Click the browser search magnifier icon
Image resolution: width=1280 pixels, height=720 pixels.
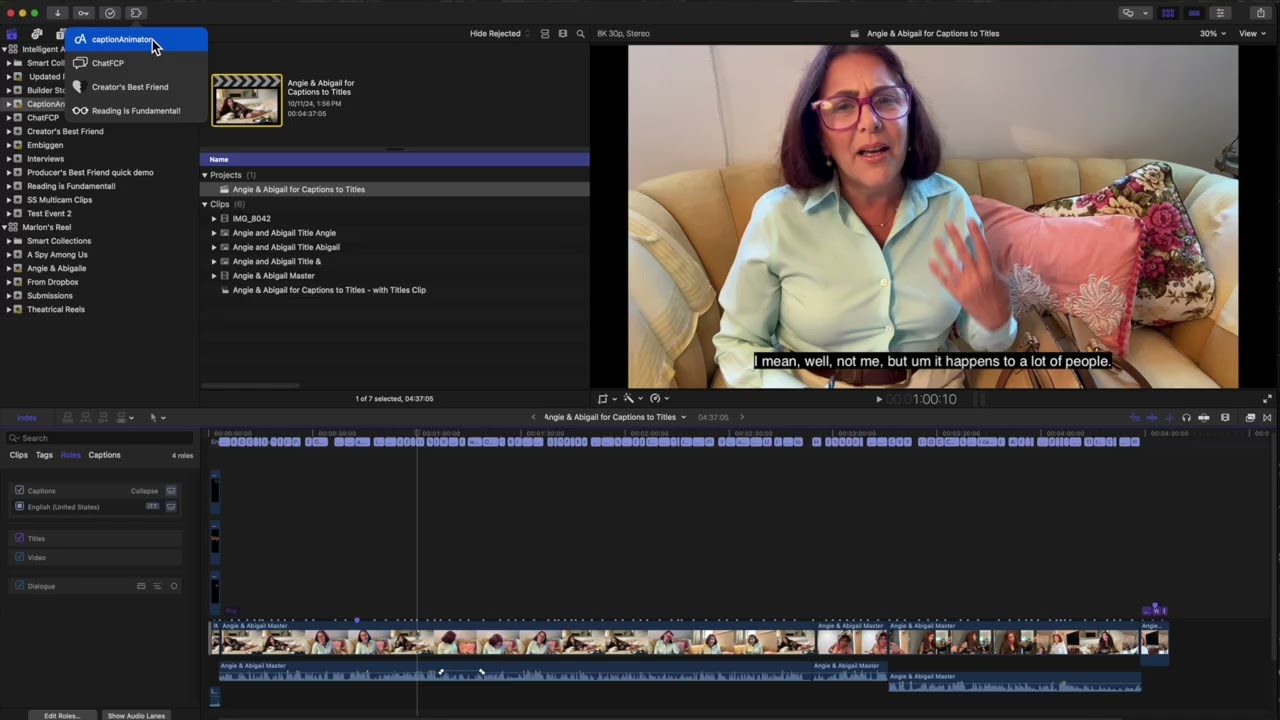(x=580, y=34)
